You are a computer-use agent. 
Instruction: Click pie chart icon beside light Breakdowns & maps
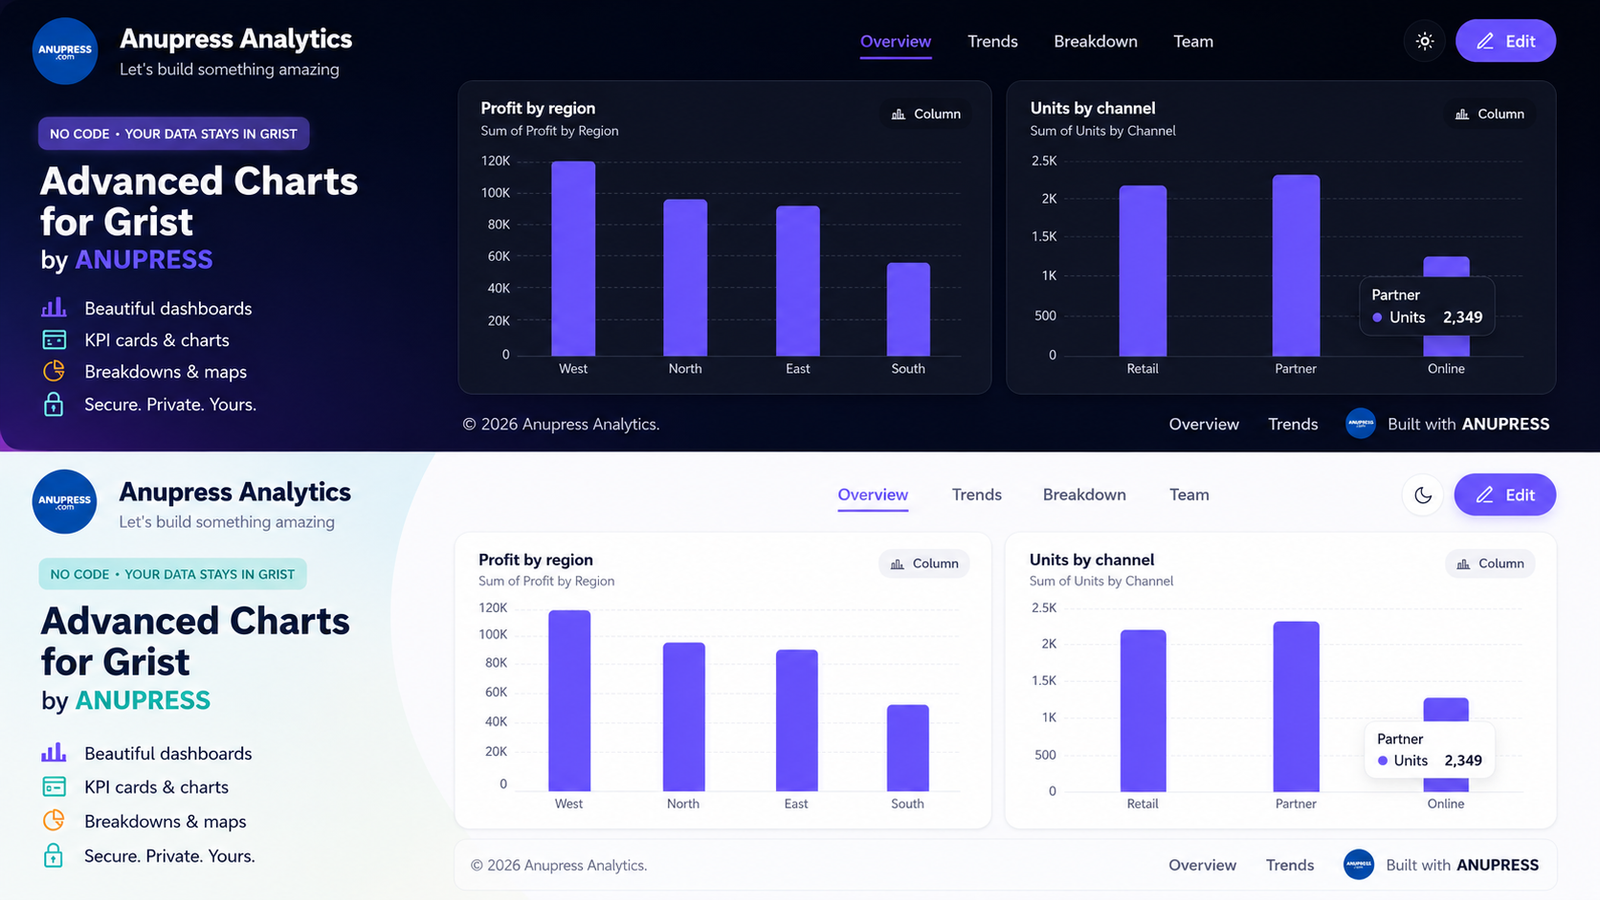(x=54, y=820)
